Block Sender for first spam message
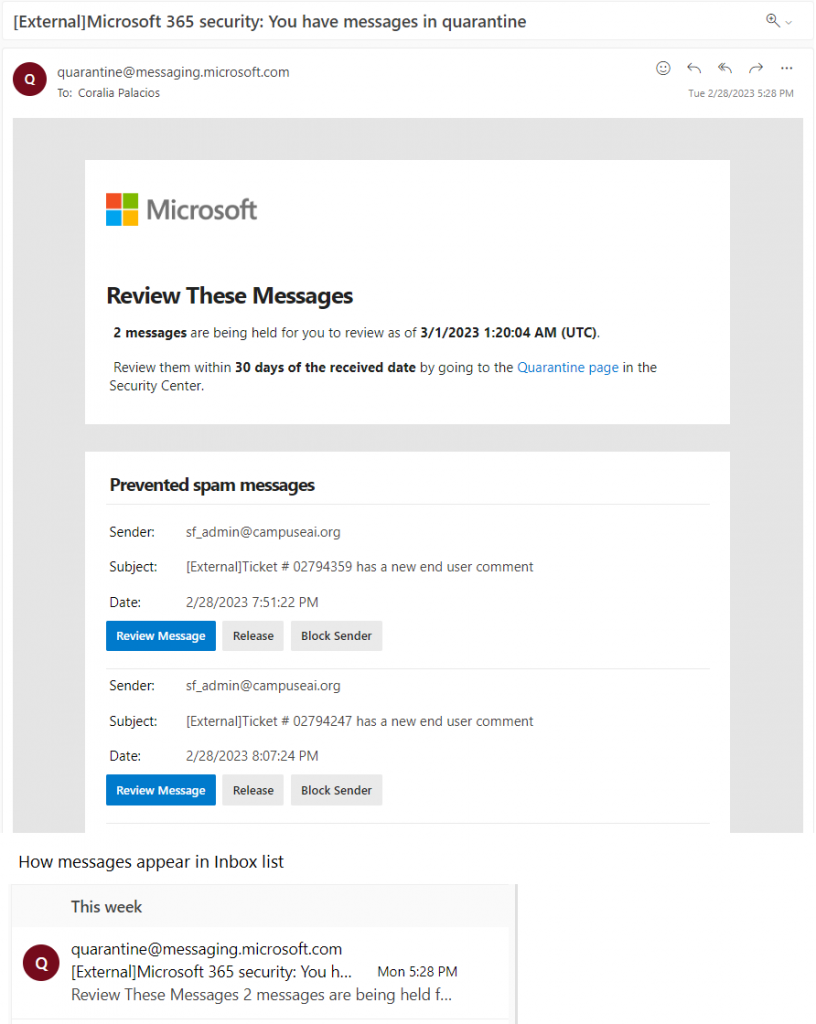Screen dimensions: 816x1024 [x=336, y=636]
